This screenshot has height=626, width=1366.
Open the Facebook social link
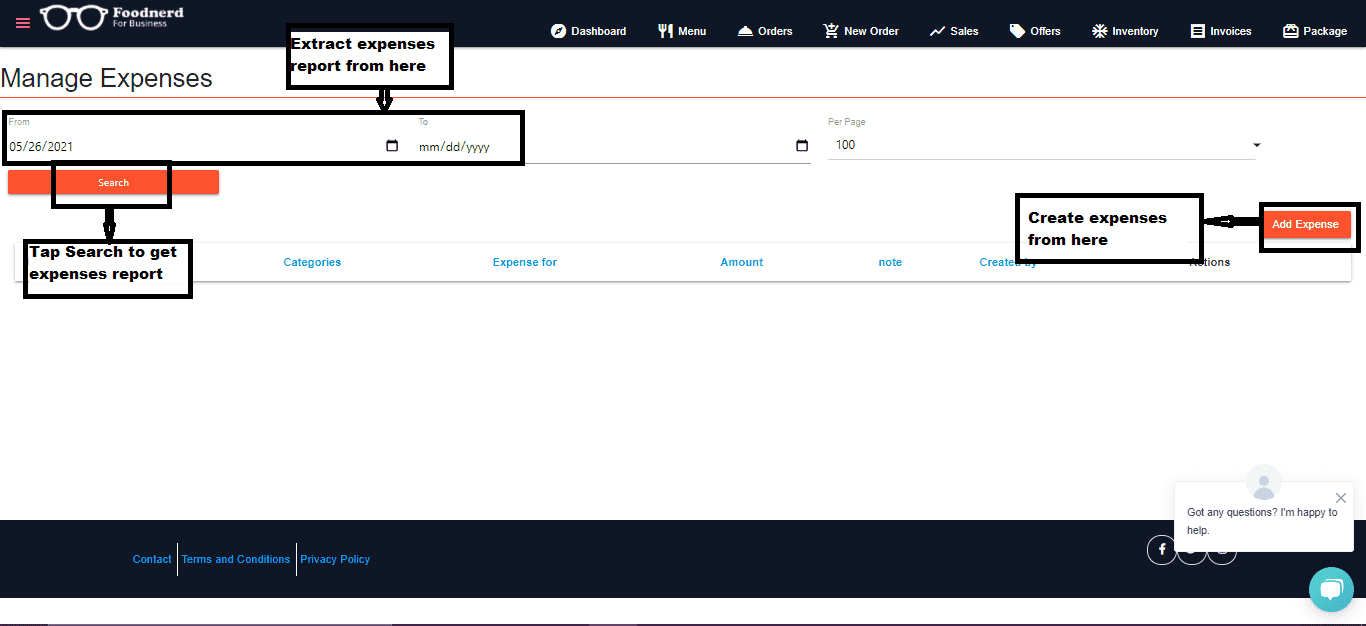[x=1161, y=549]
